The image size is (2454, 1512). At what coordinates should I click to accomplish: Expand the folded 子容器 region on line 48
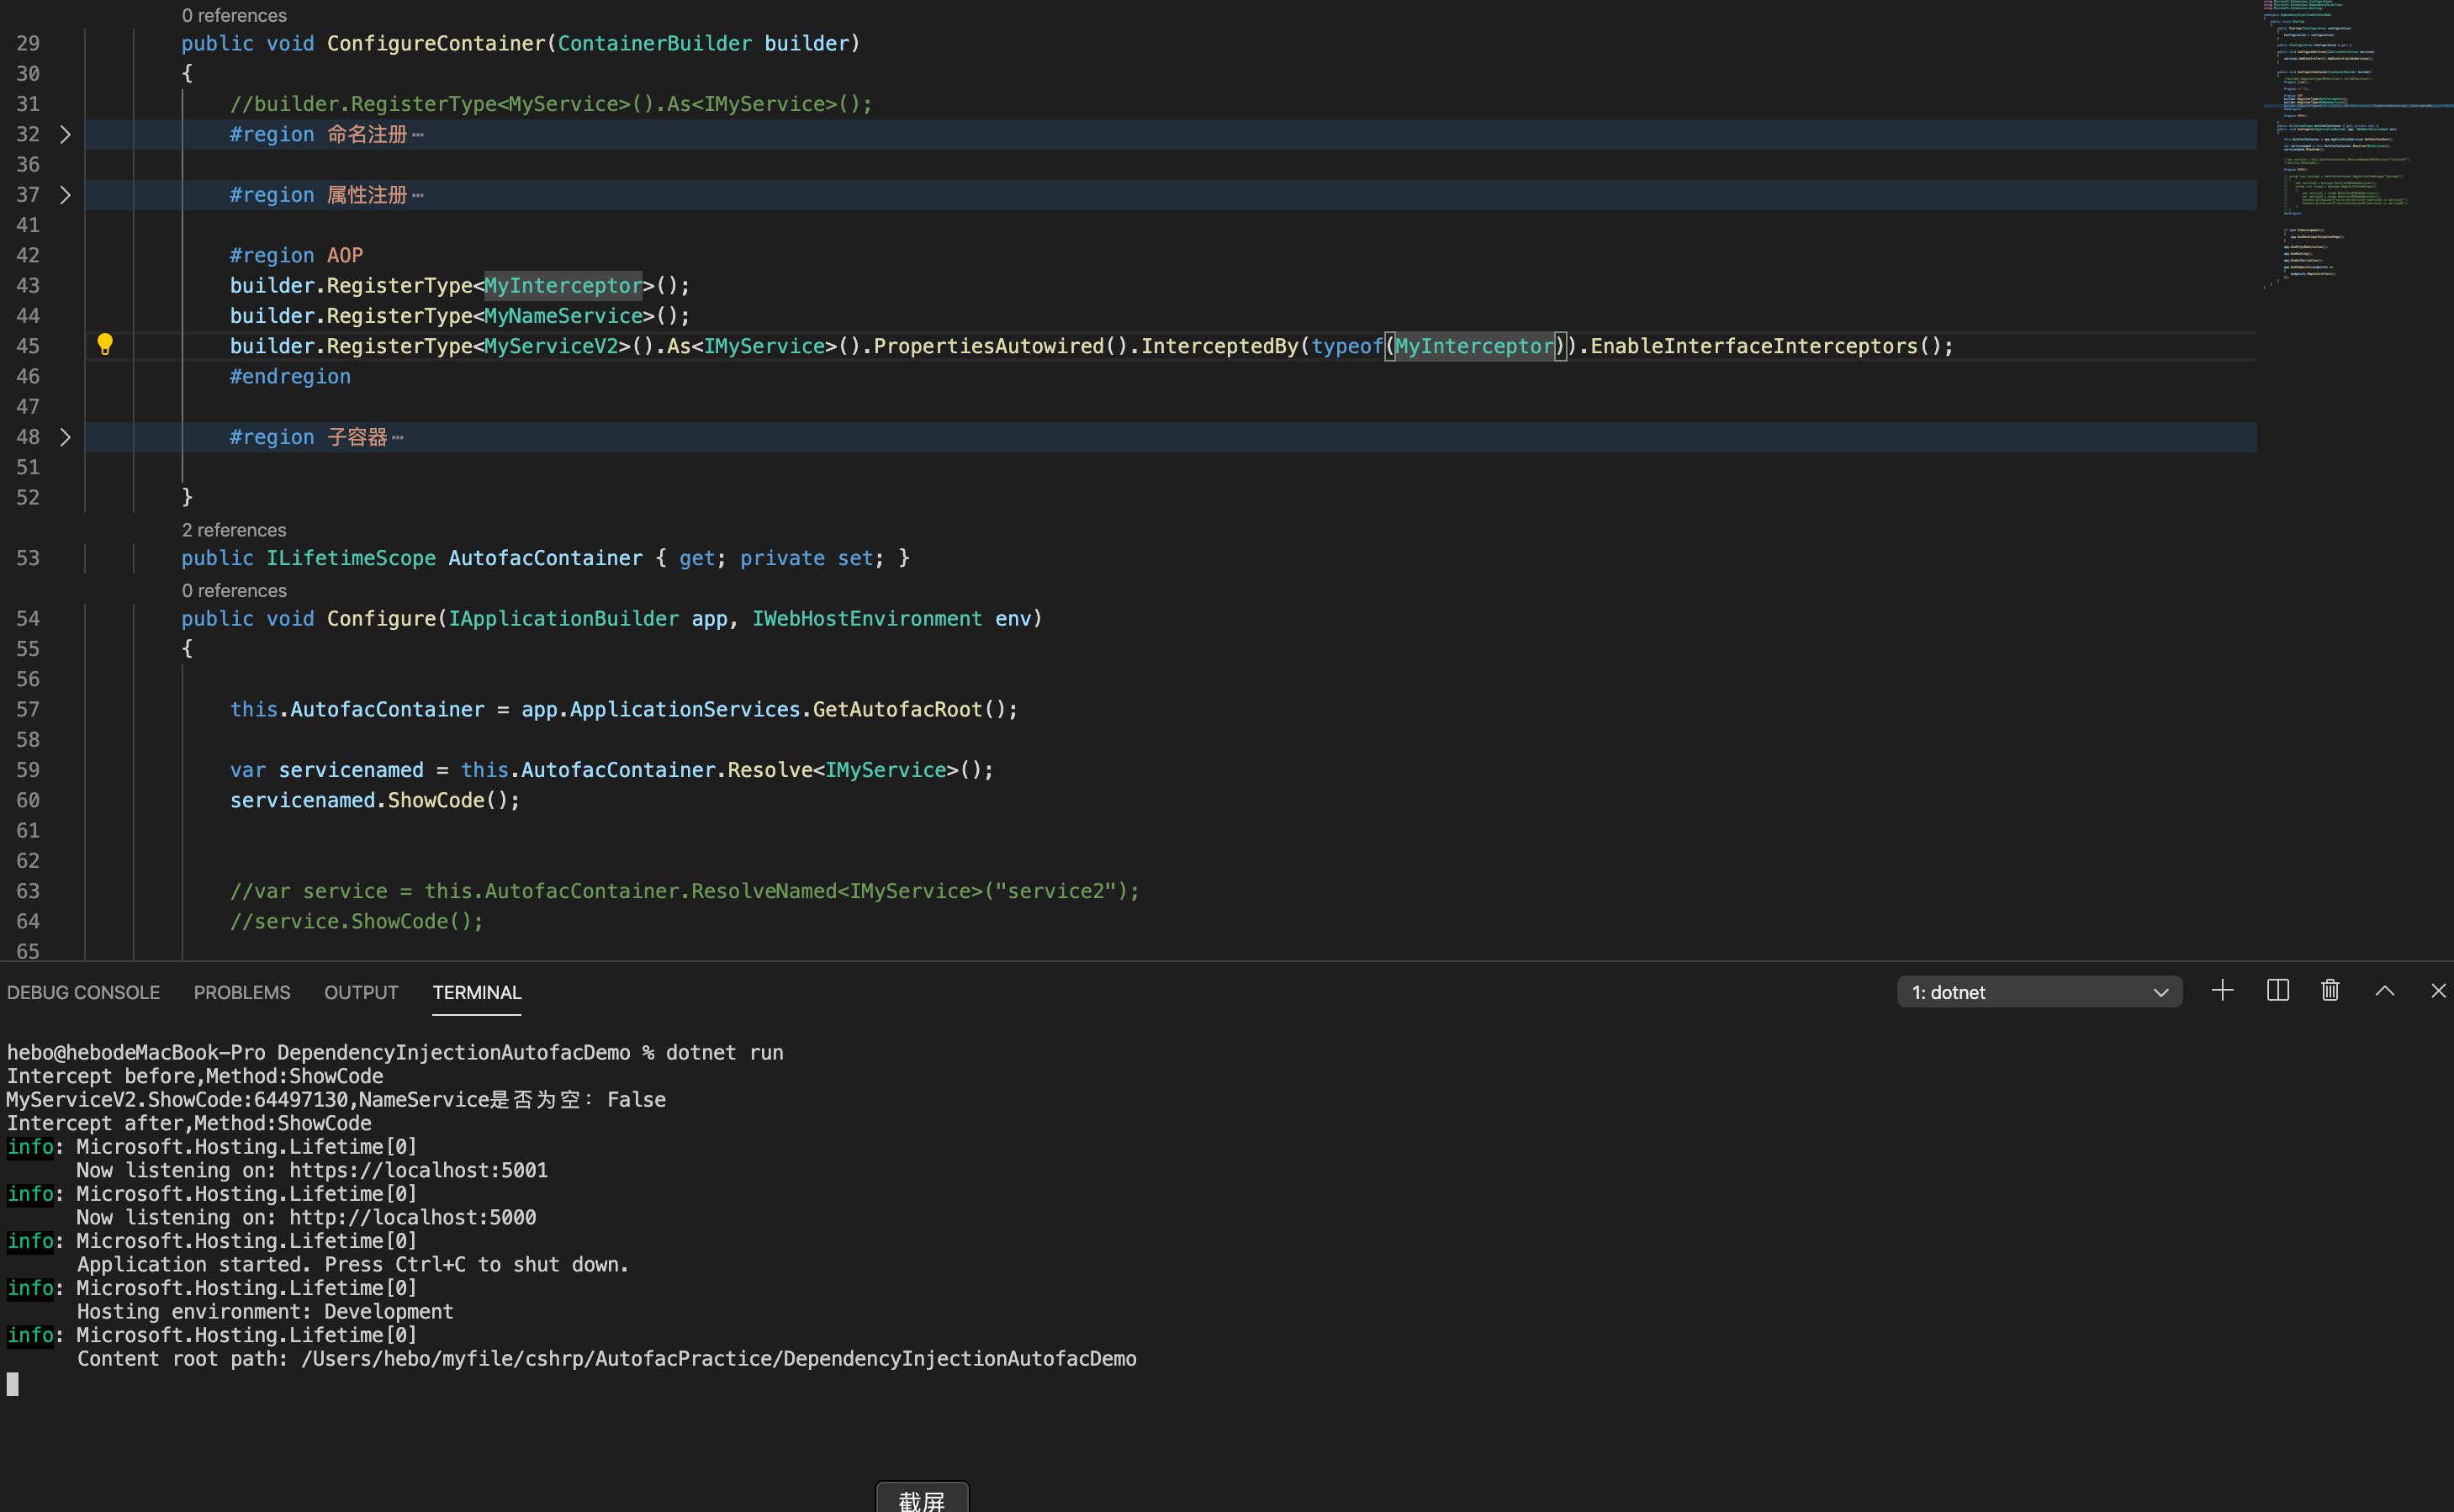(65, 437)
